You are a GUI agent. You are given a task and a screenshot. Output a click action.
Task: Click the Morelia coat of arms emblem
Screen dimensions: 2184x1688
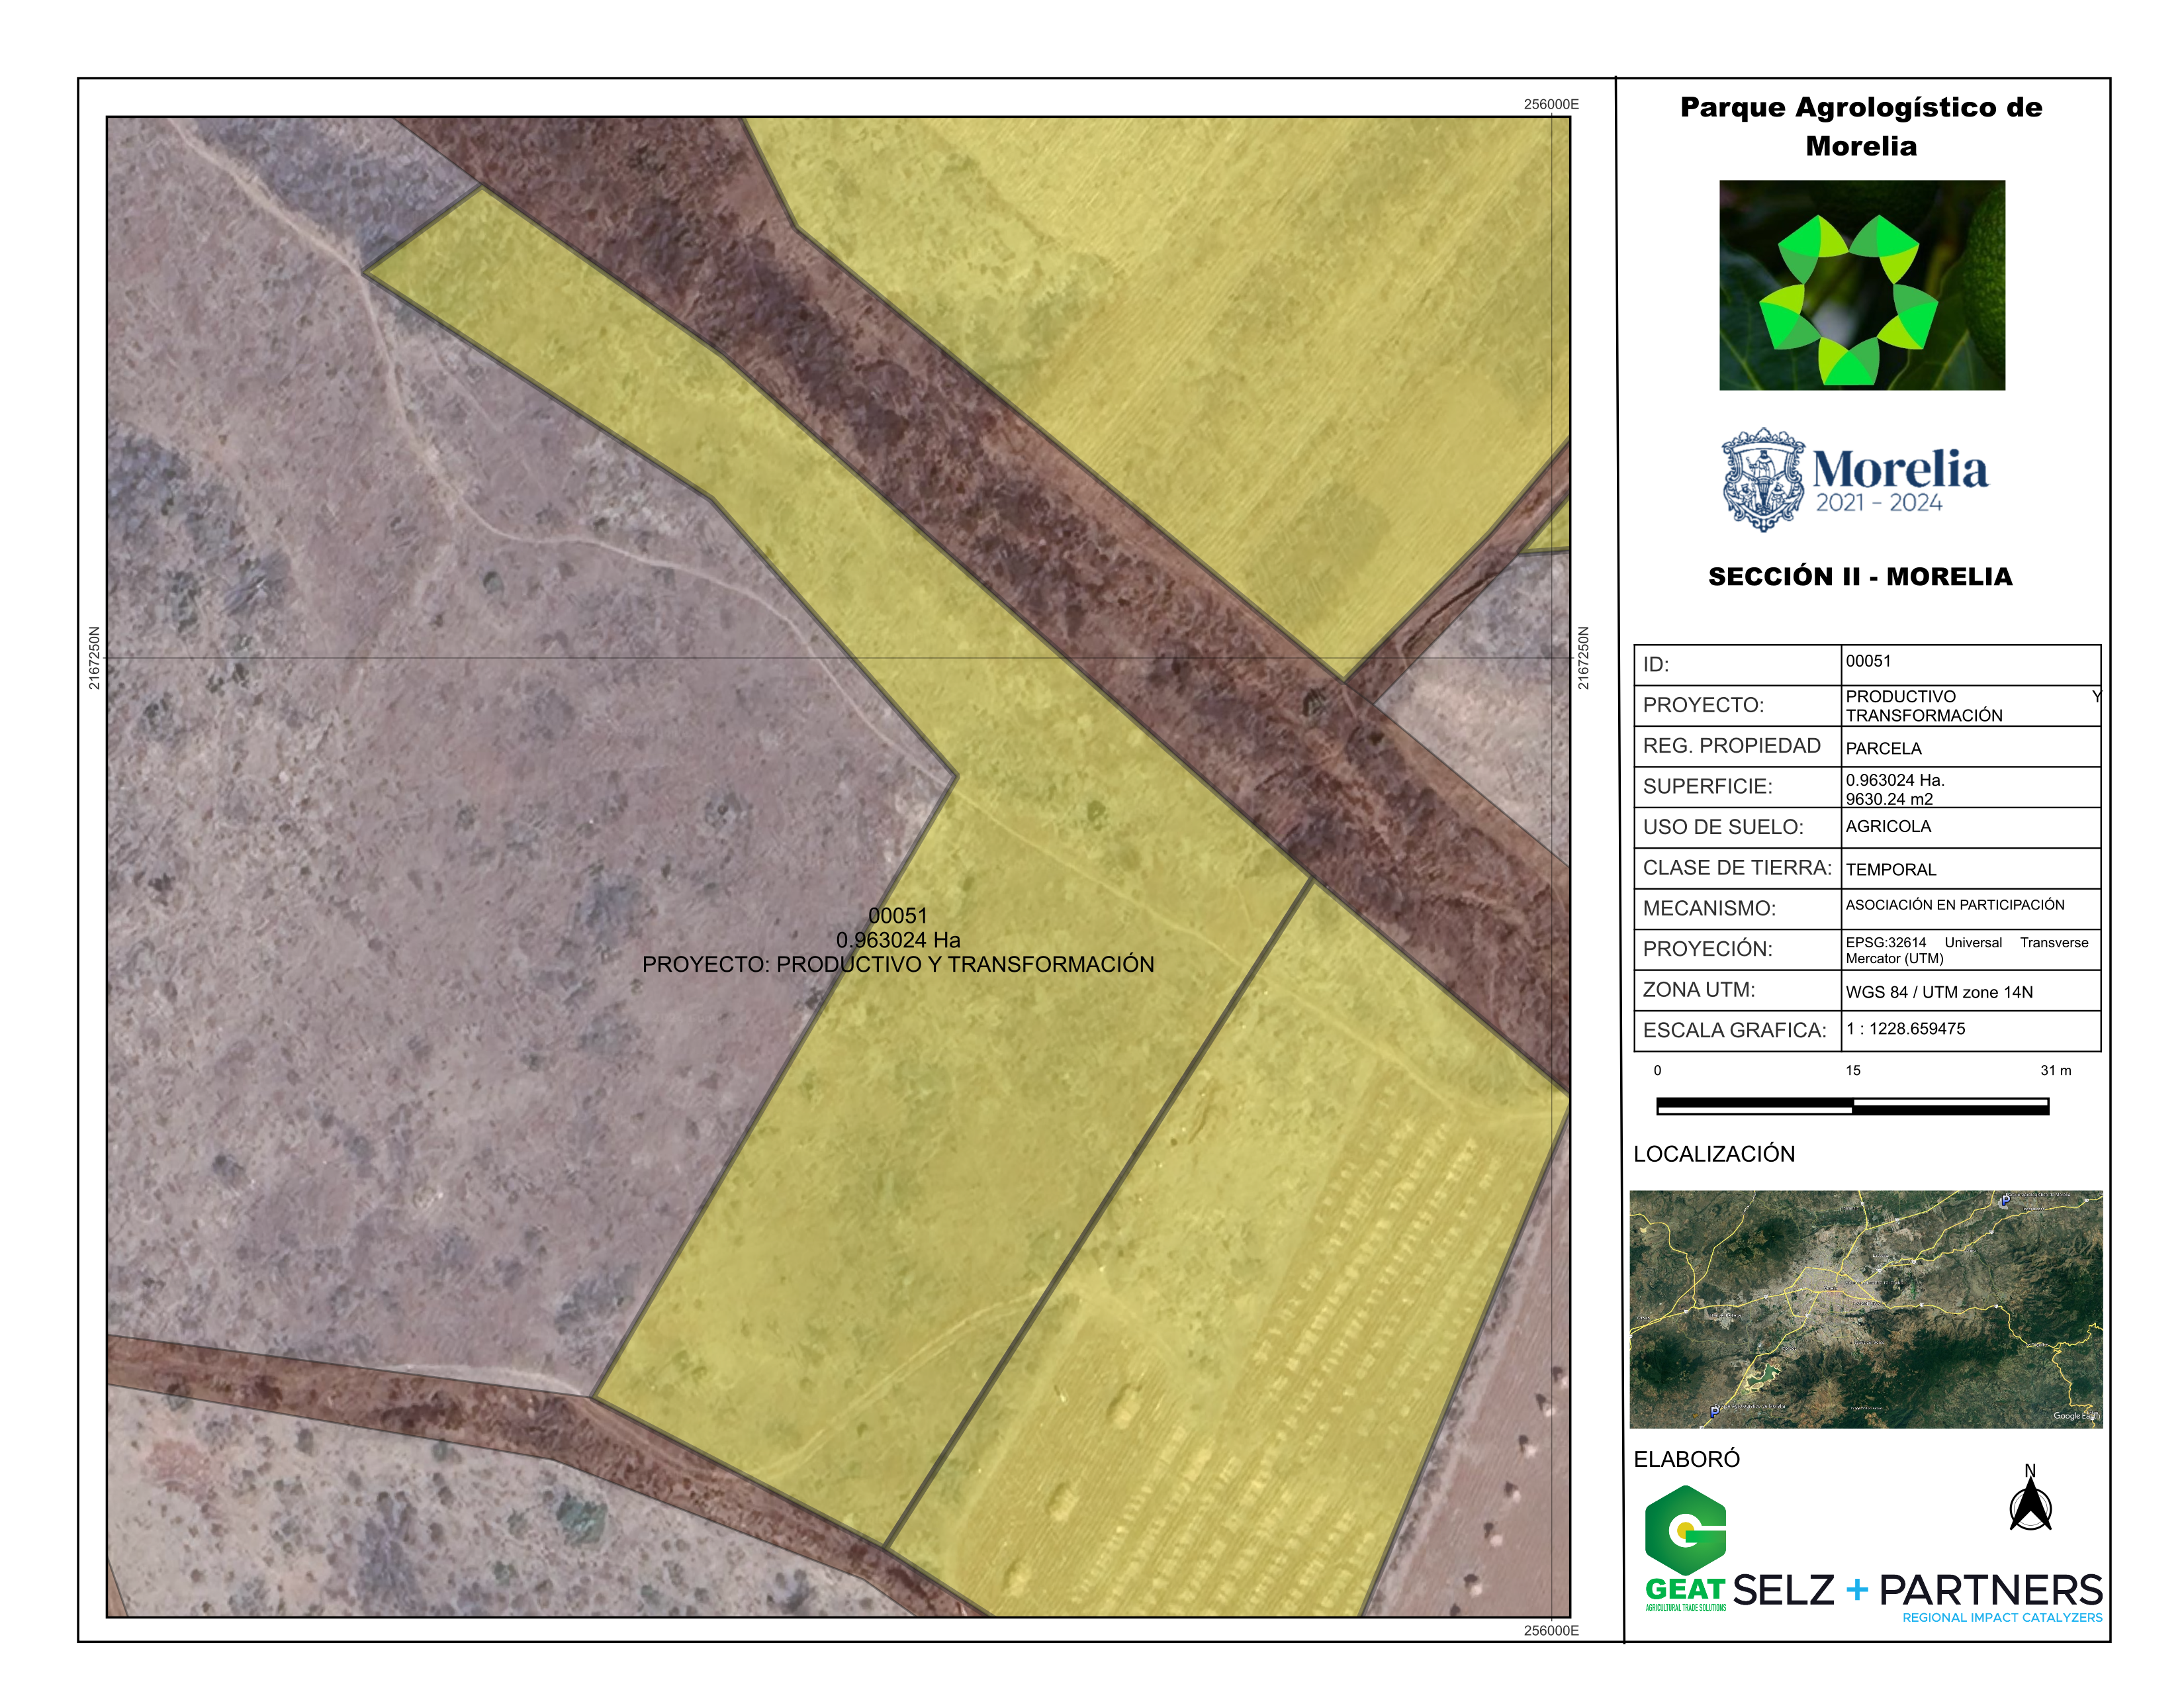pyautogui.click(x=1763, y=479)
